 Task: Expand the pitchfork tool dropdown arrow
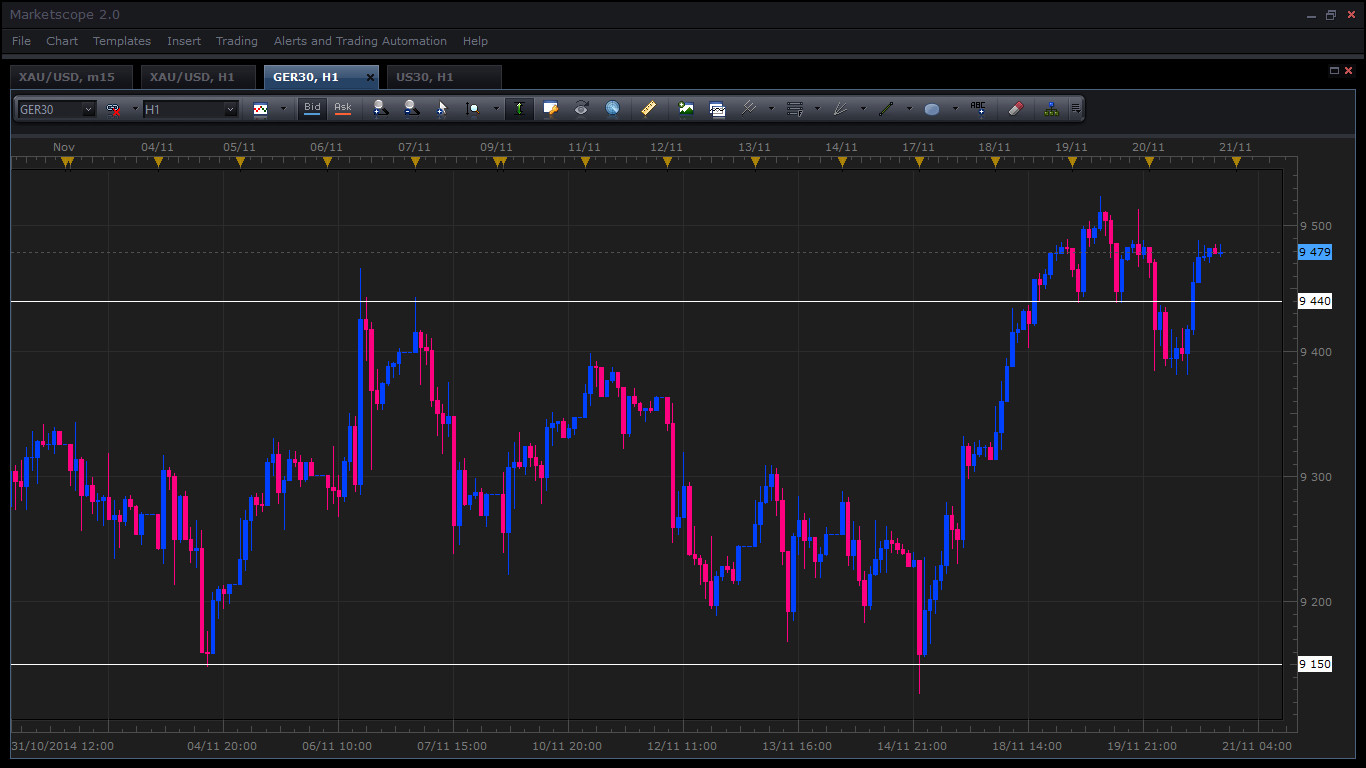771,109
